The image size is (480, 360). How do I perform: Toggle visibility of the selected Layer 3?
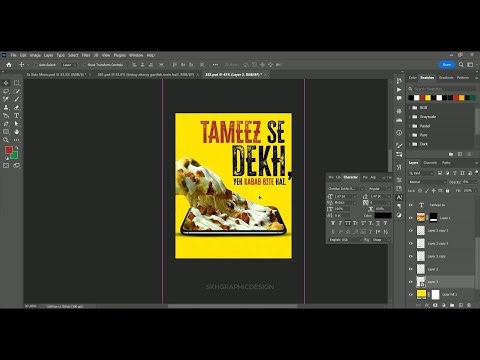point(411,282)
